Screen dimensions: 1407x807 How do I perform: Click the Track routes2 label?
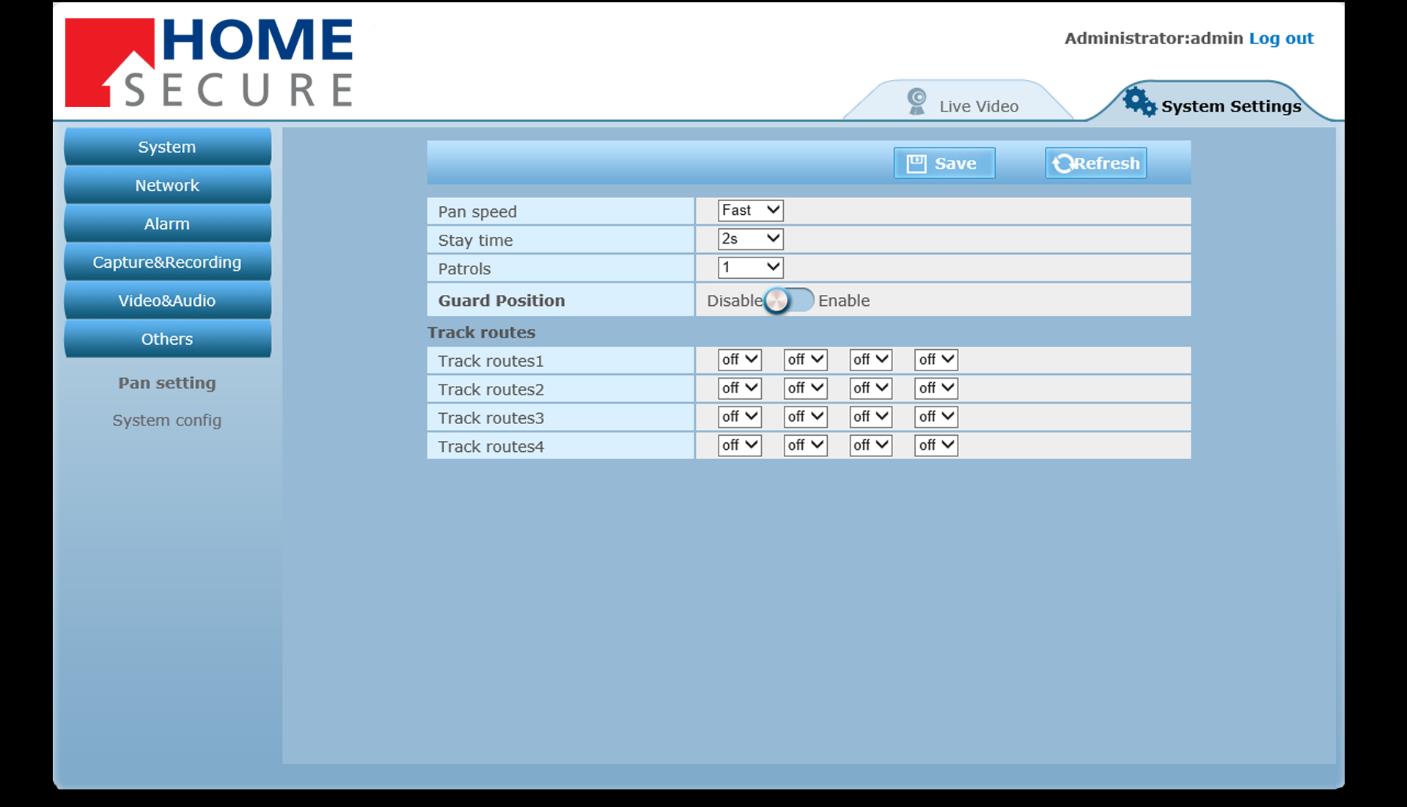tap(491, 389)
